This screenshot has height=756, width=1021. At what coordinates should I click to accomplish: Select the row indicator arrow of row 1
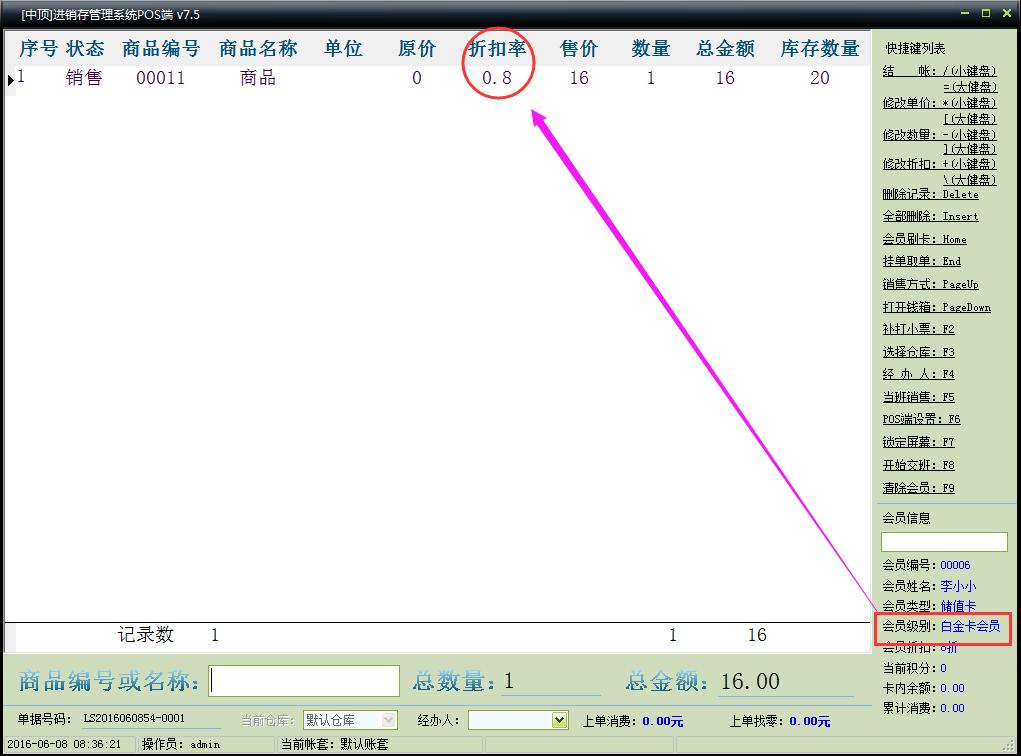click(x=10, y=80)
